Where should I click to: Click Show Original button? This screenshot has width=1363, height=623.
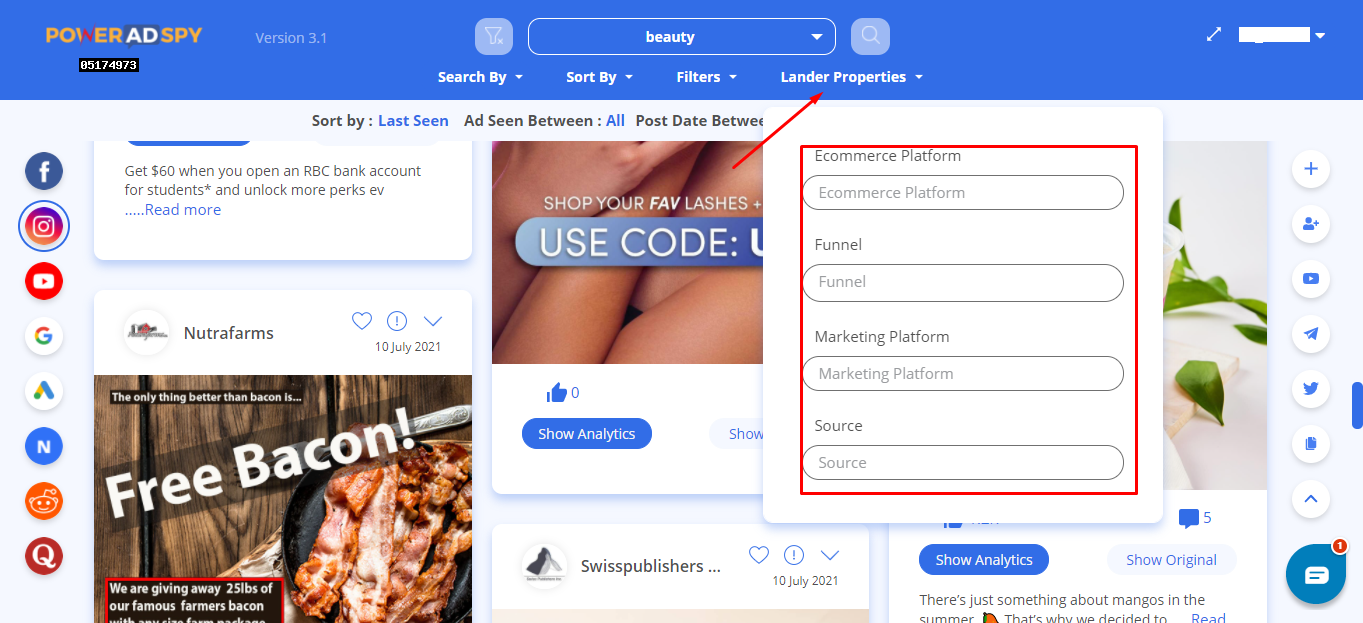1171,560
